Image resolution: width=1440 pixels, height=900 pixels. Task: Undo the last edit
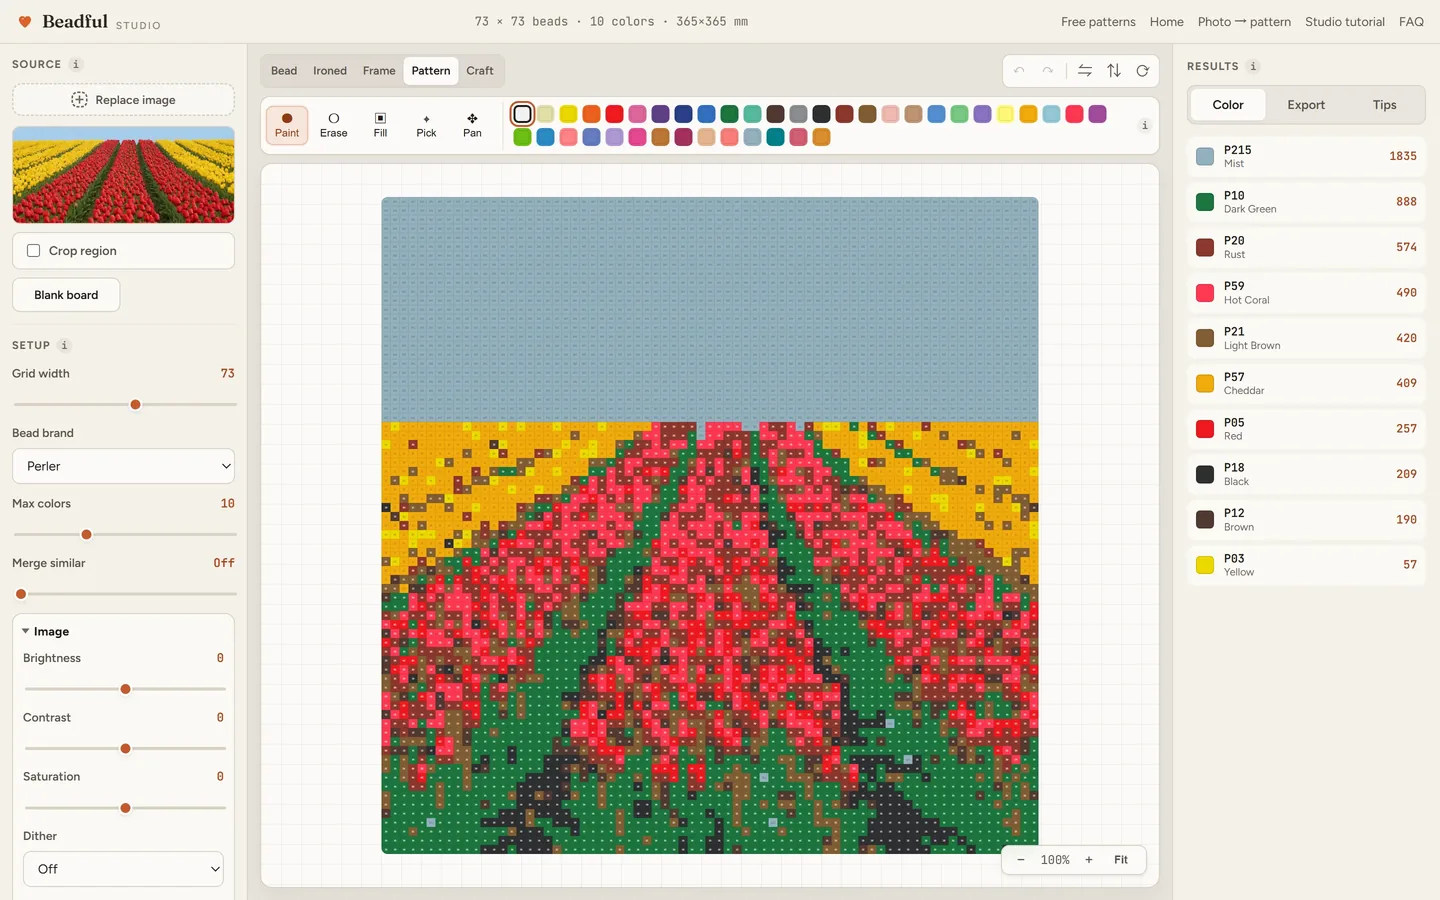(1019, 71)
